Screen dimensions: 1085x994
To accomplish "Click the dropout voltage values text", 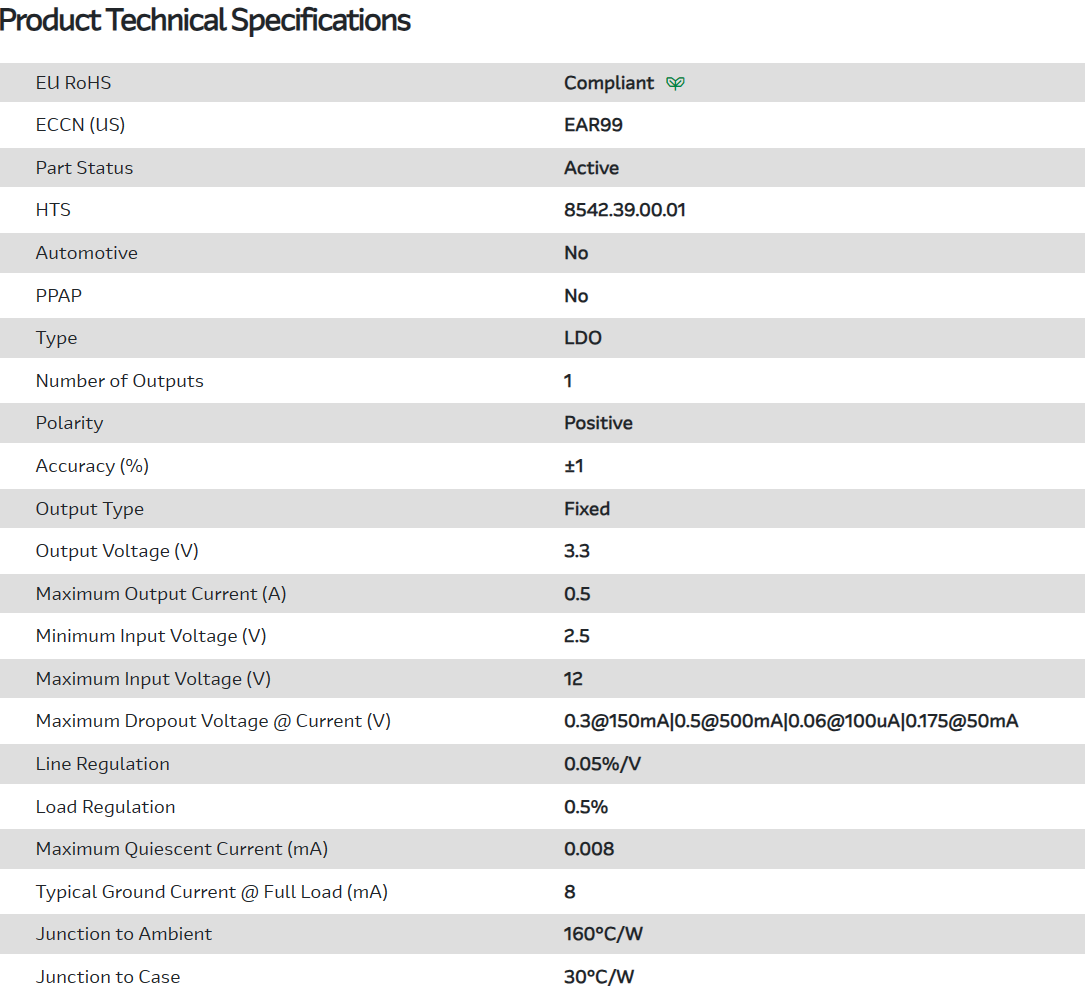I will click(790, 721).
